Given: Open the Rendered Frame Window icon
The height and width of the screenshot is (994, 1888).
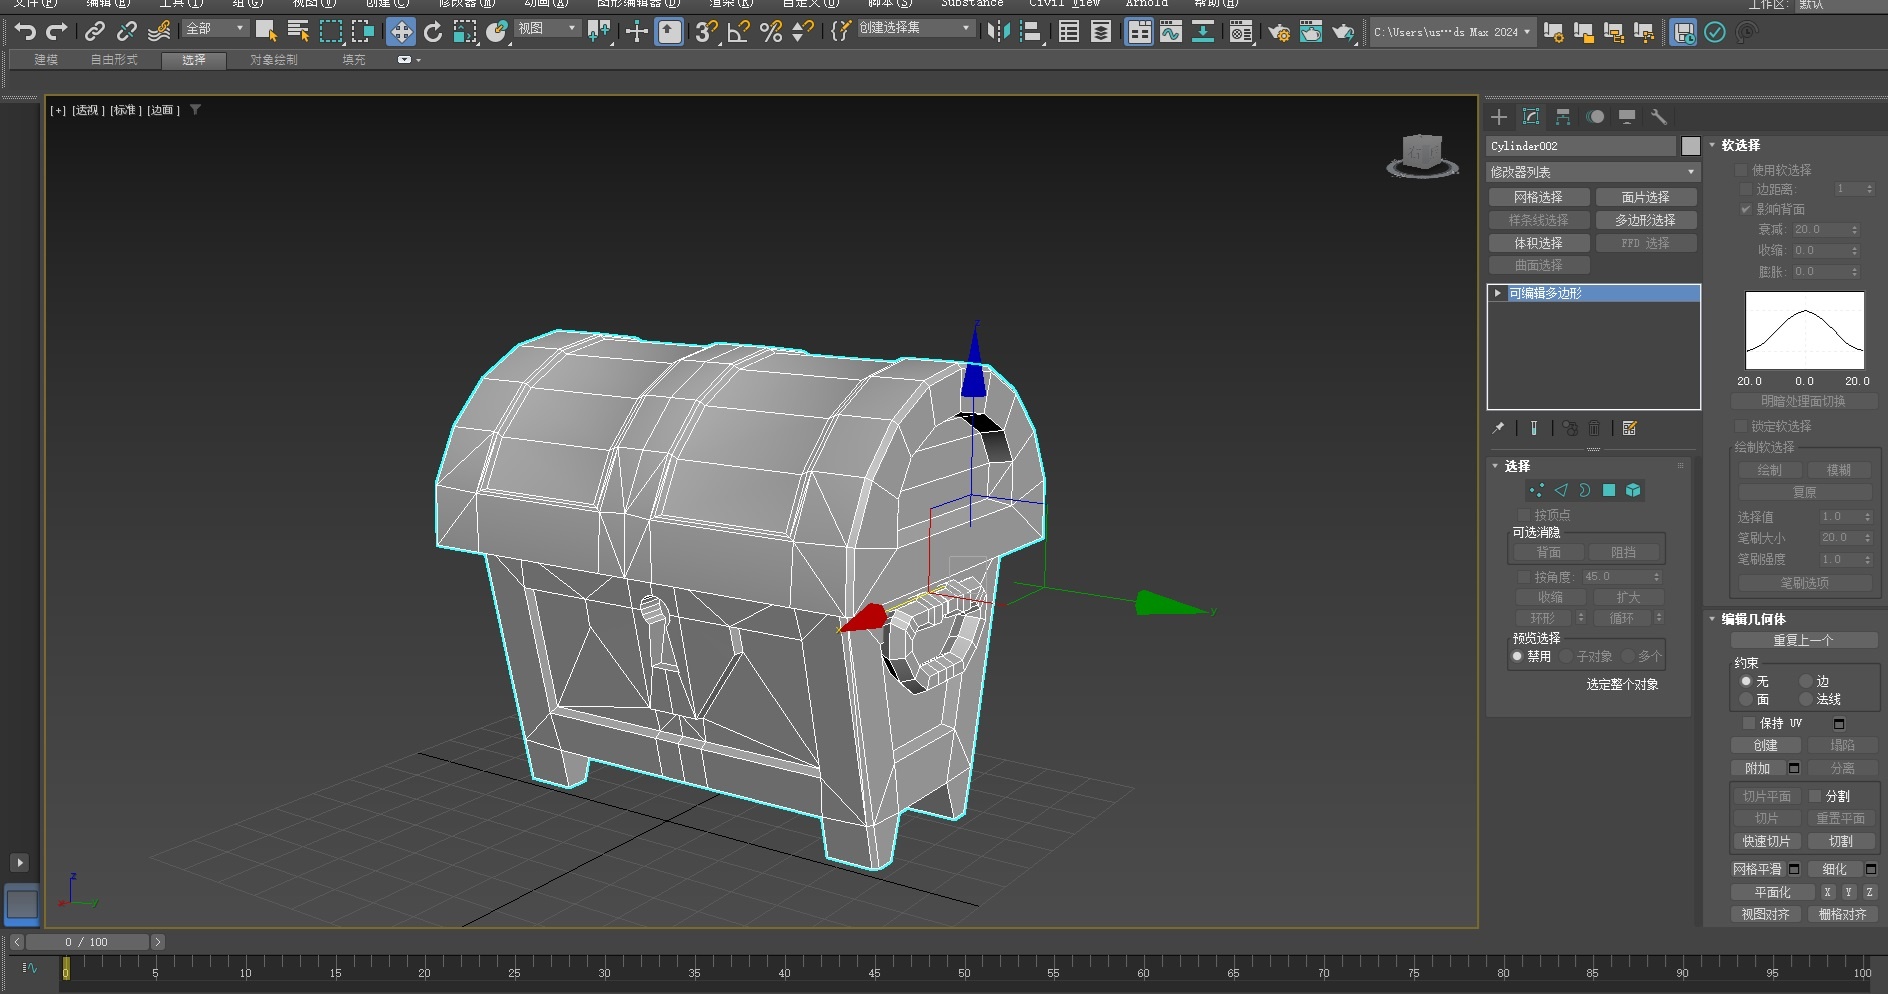Looking at the screenshot, I should 1311,32.
